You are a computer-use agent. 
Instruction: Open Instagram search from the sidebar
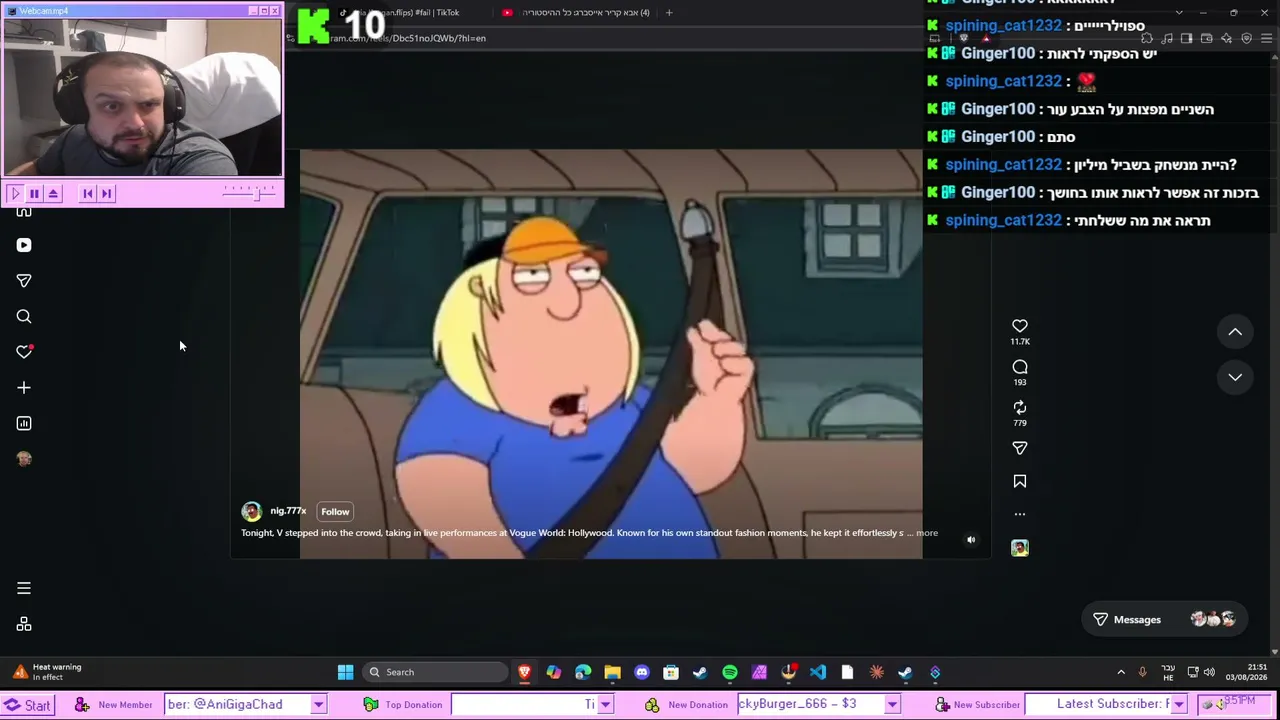click(24, 317)
